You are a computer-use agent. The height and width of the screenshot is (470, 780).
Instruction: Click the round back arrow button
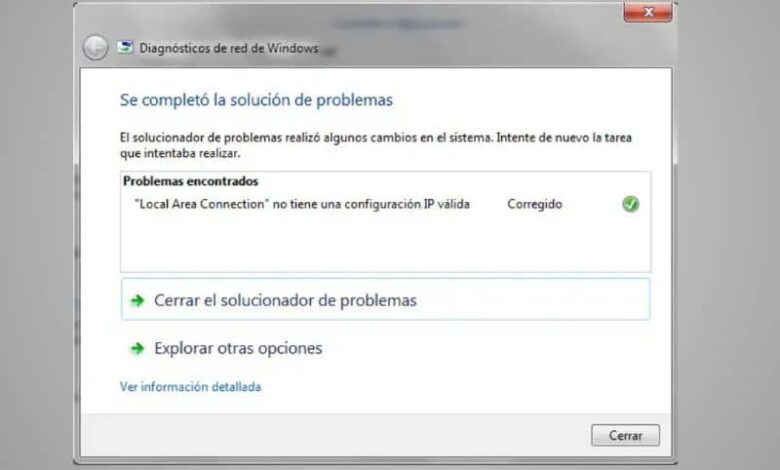[x=95, y=48]
